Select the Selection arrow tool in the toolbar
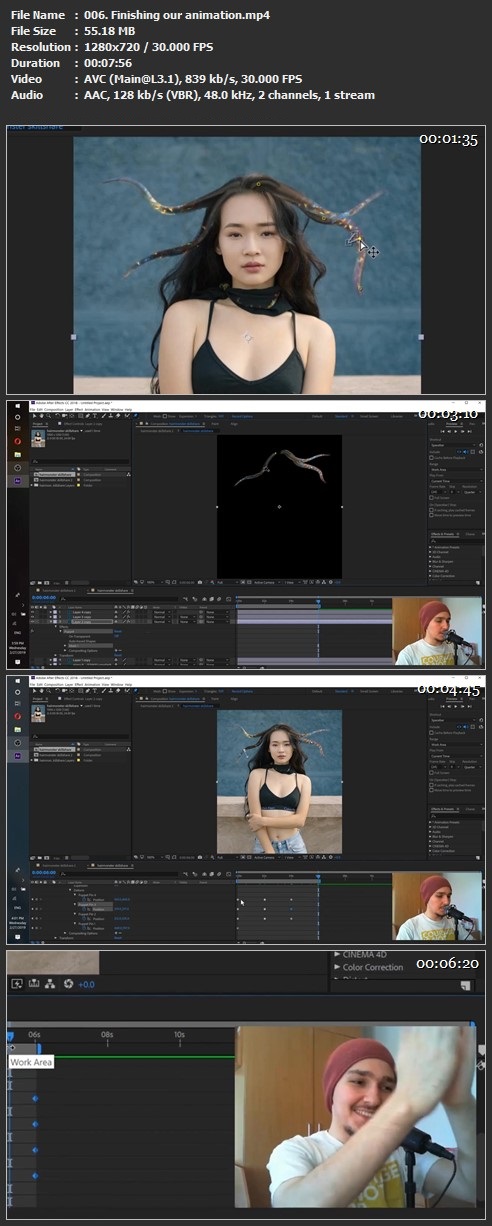This screenshot has height=1226, width=492. [x=33, y=416]
